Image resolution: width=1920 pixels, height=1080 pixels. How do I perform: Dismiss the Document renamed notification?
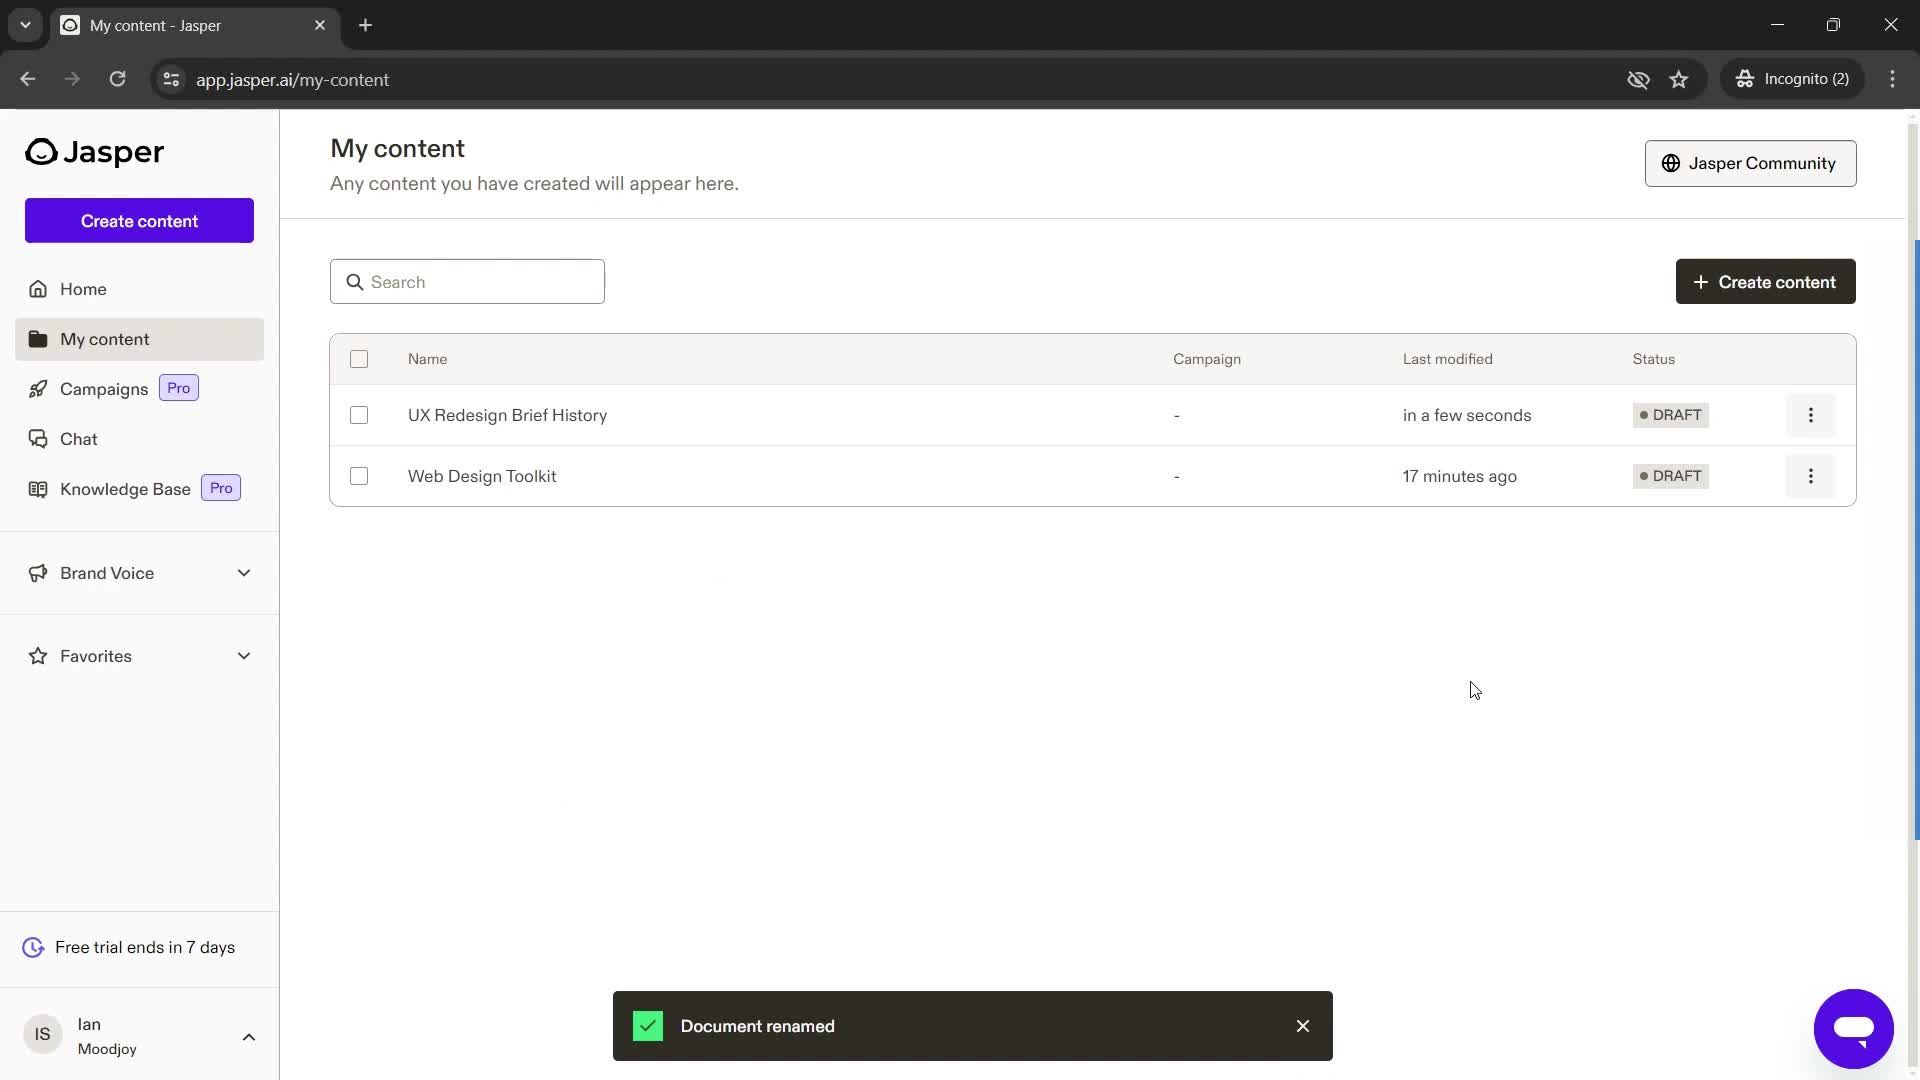(1303, 1026)
